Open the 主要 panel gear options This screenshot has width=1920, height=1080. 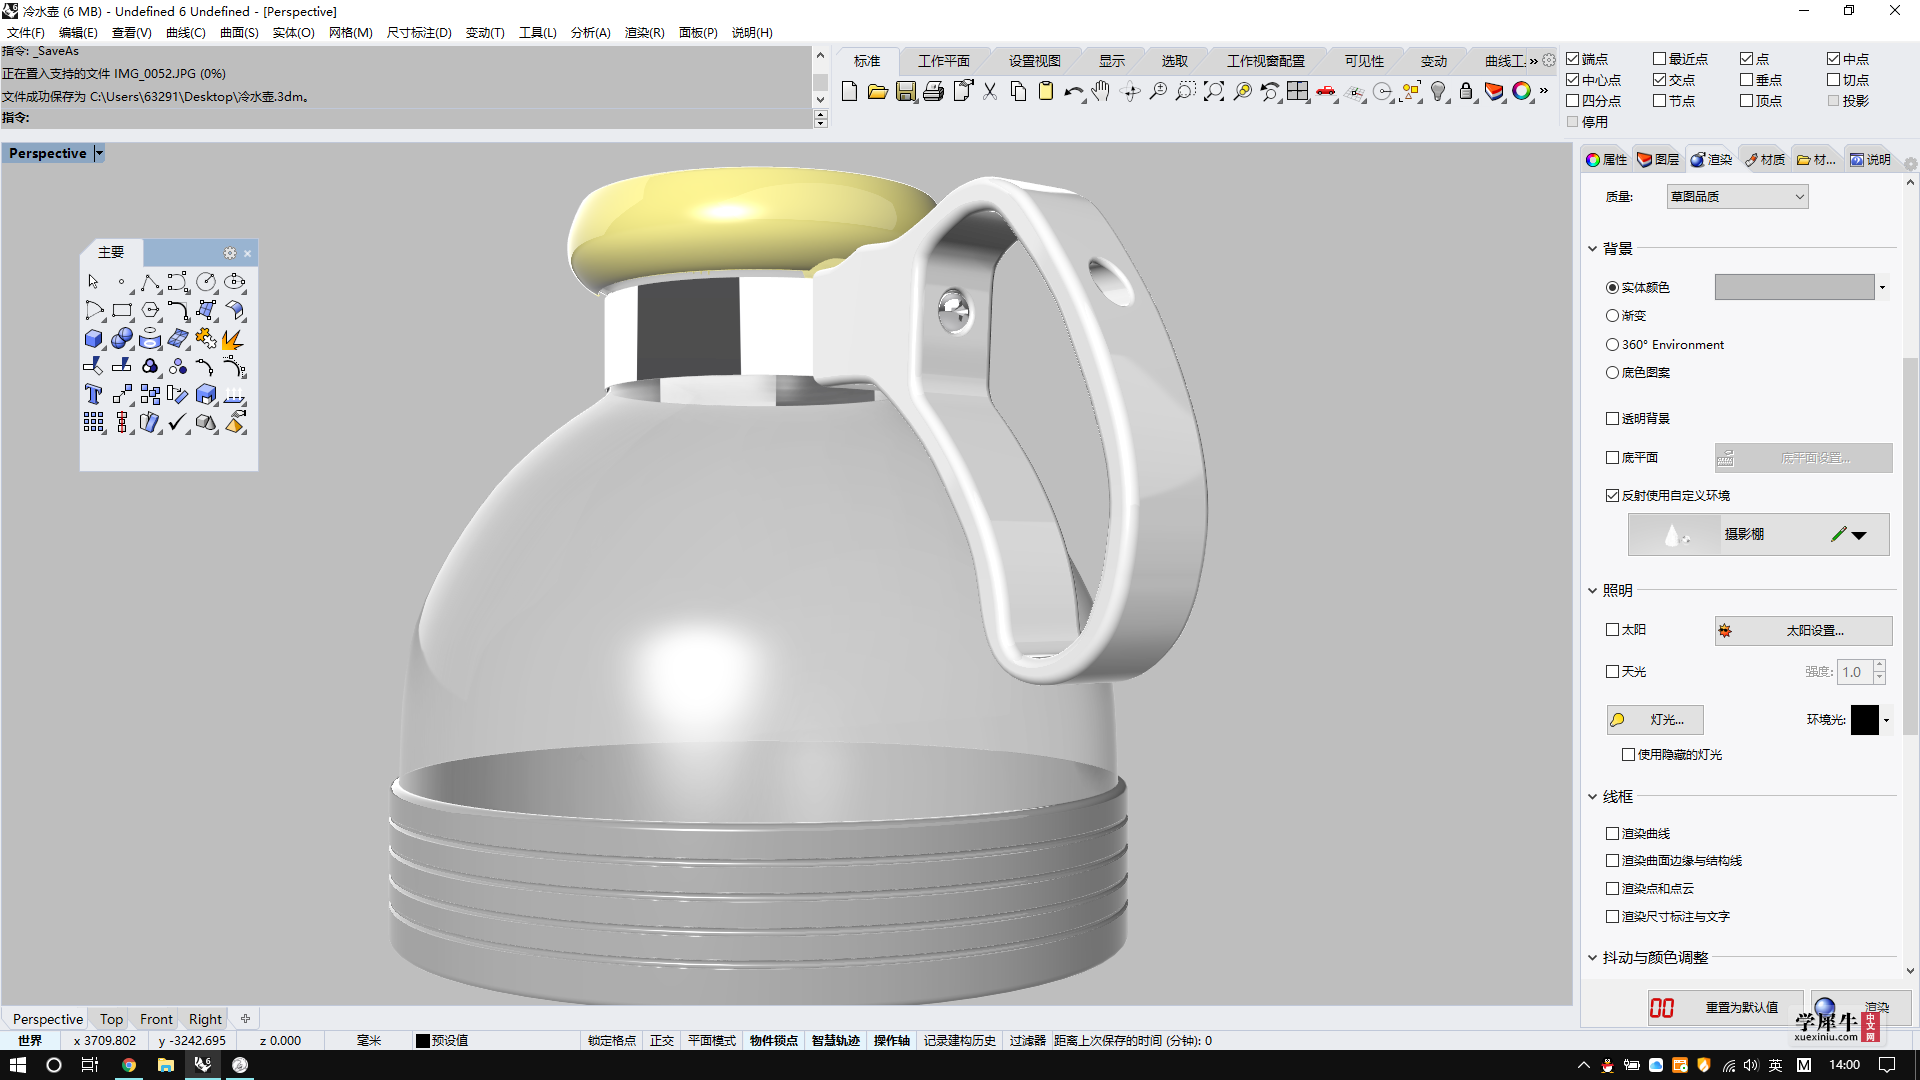pos(229,253)
